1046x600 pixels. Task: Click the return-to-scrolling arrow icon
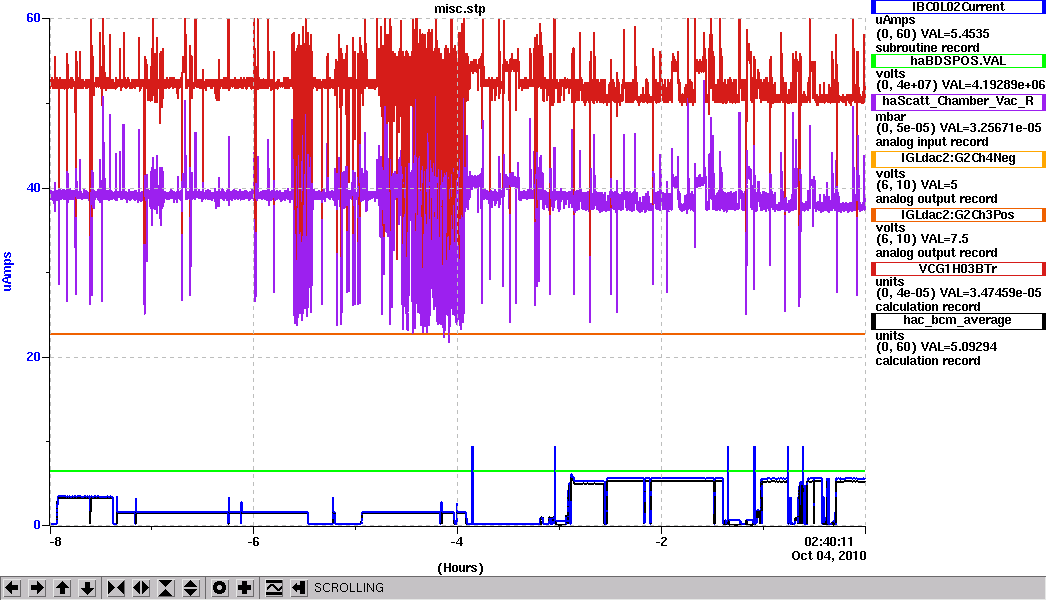[299, 588]
